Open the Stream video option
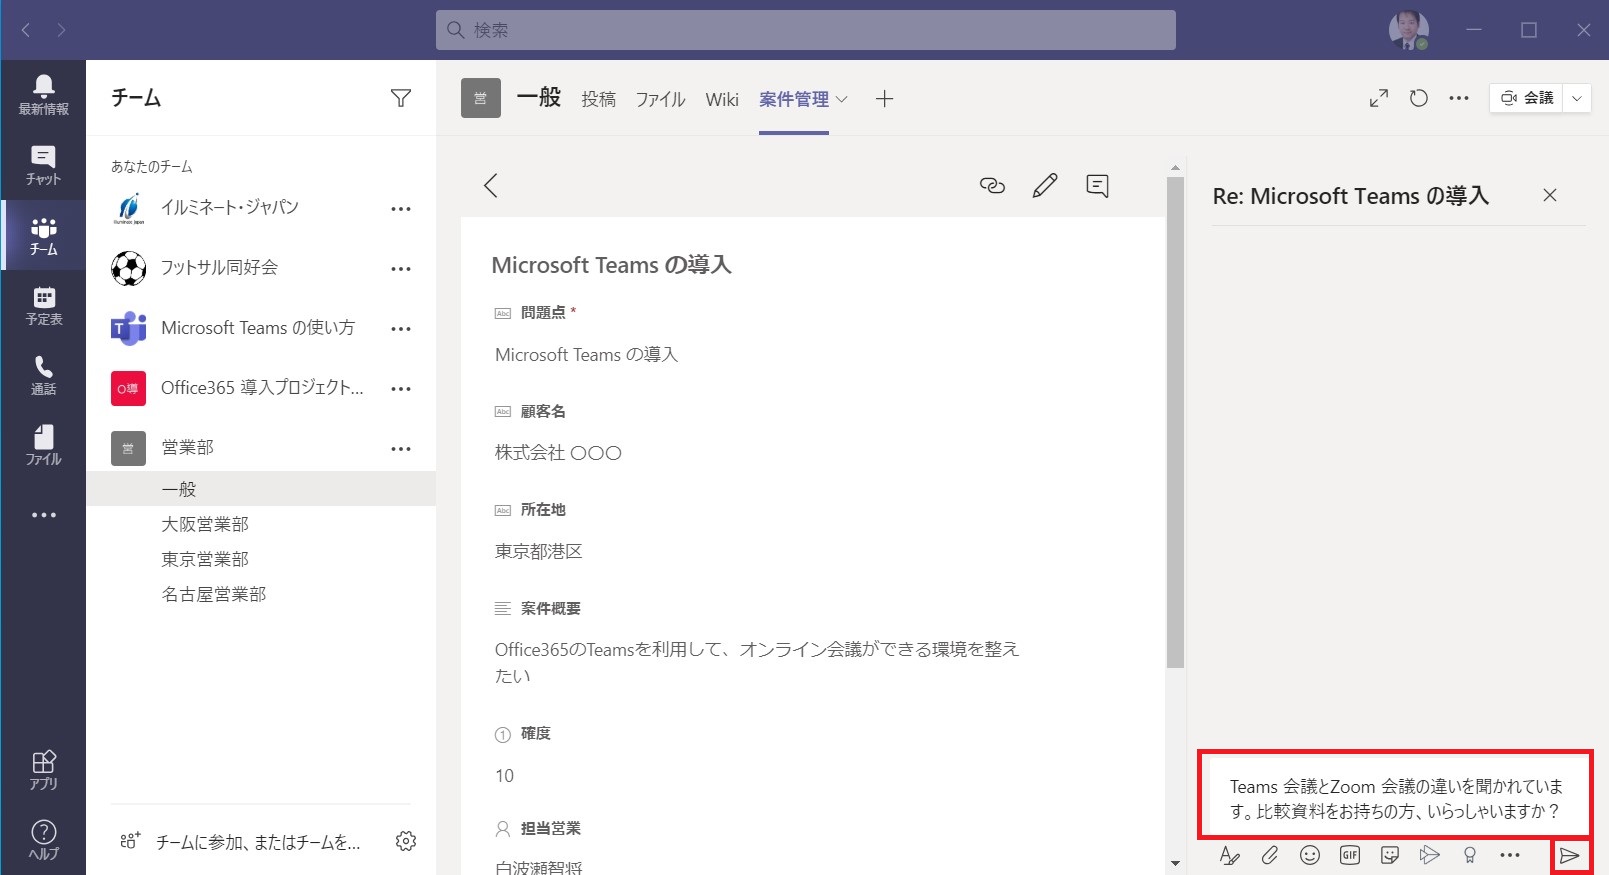The height and width of the screenshot is (875, 1609). 1430,855
